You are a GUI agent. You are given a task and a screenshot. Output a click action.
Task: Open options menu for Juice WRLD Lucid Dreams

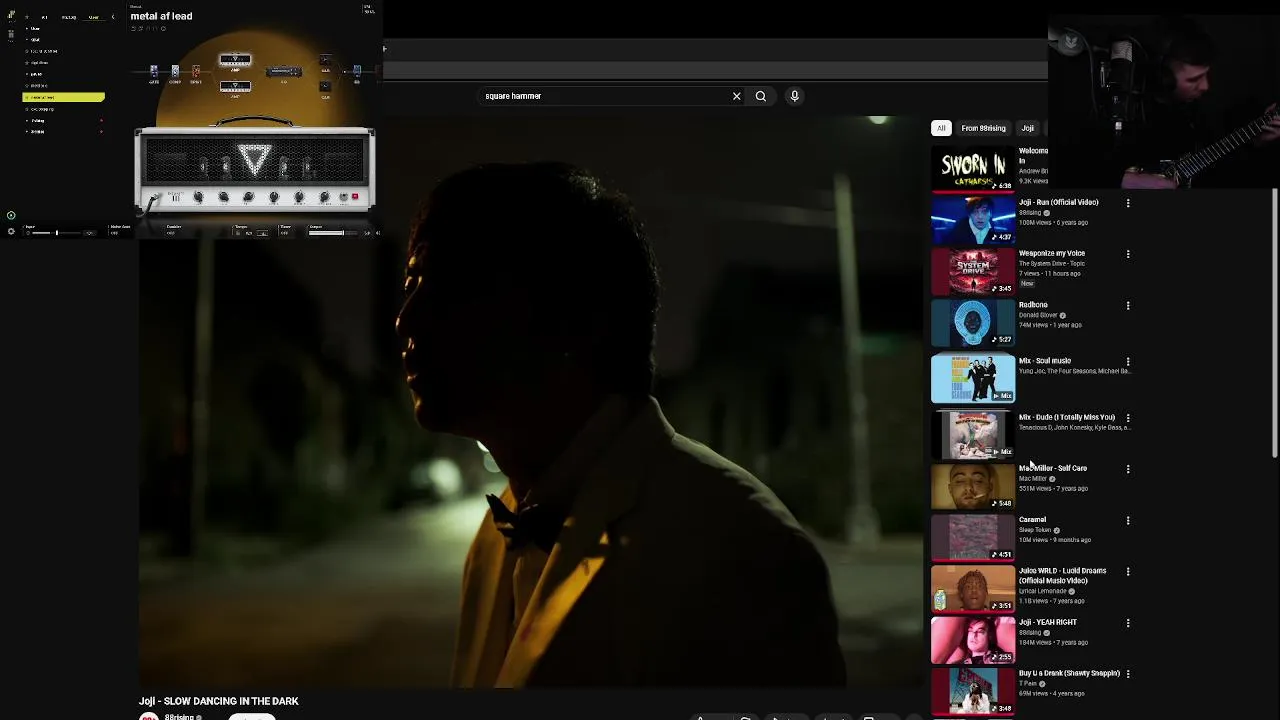(1128, 572)
